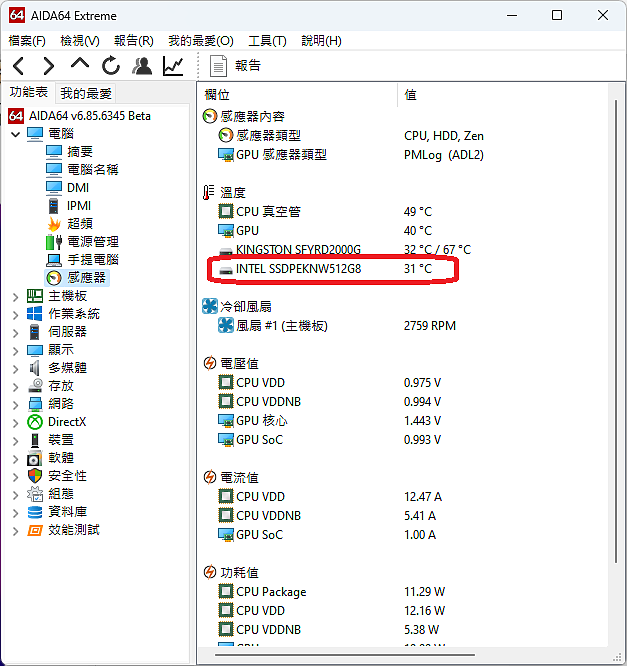Open the user icon in the toolbar
The height and width of the screenshot is (666, 627).
(x=142, y=66)
